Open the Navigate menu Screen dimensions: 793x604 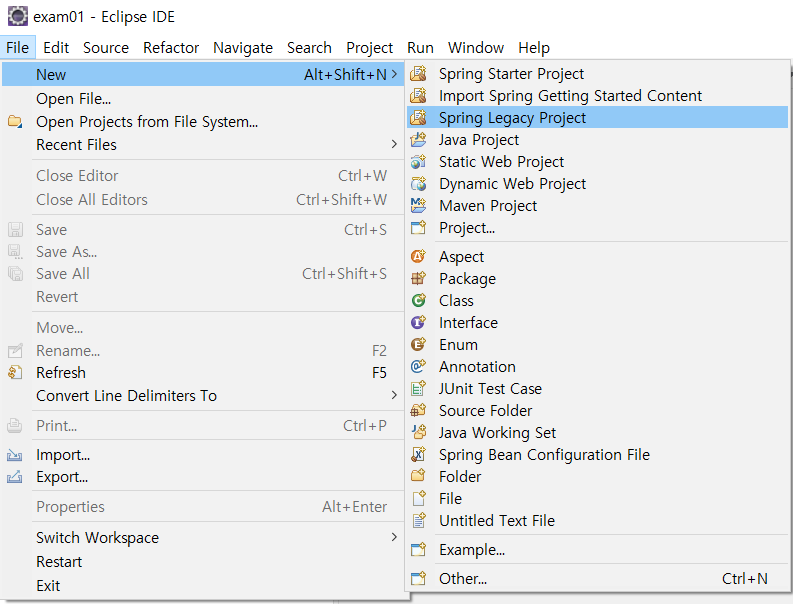(243, 48)
